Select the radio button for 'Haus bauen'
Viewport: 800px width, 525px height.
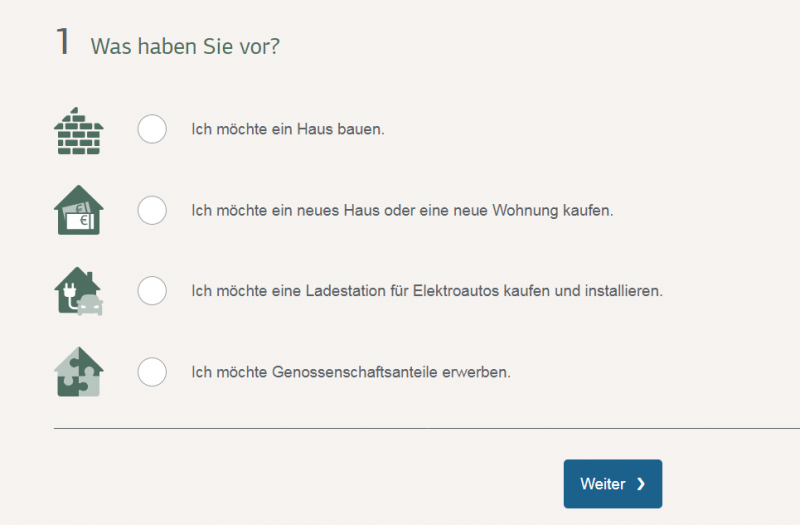click(x=152, y=129)
